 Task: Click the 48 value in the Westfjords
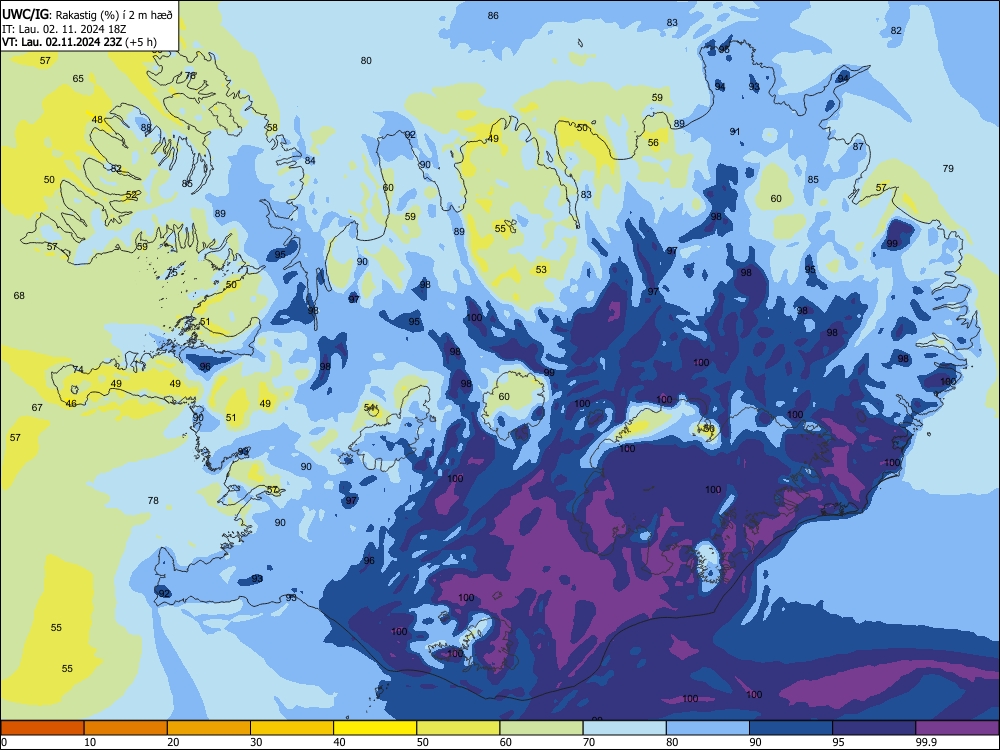tap(97, 119)
